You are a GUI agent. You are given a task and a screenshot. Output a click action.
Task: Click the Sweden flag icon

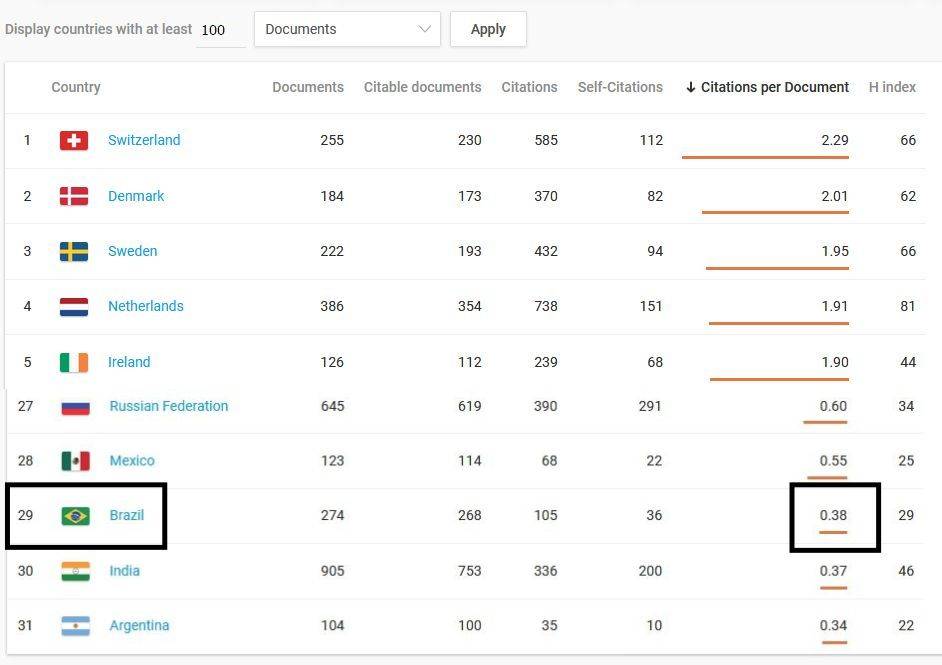tap(74, 251)
